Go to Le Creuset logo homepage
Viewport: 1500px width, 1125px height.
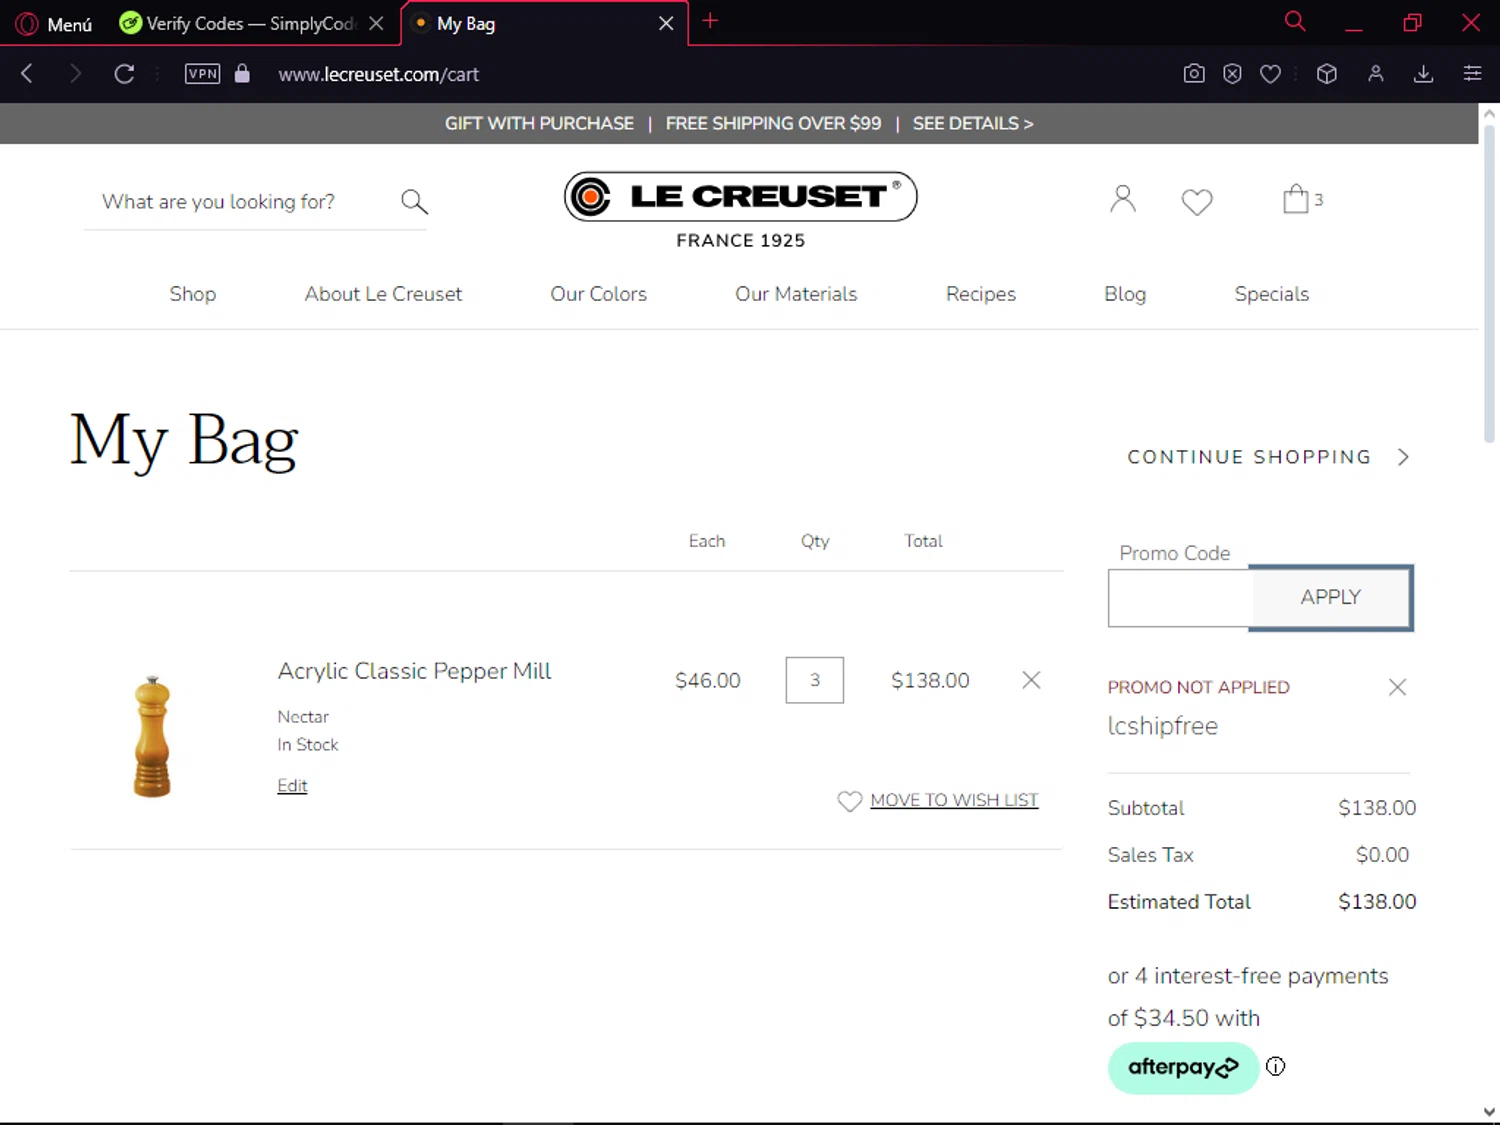pos(740,210)
